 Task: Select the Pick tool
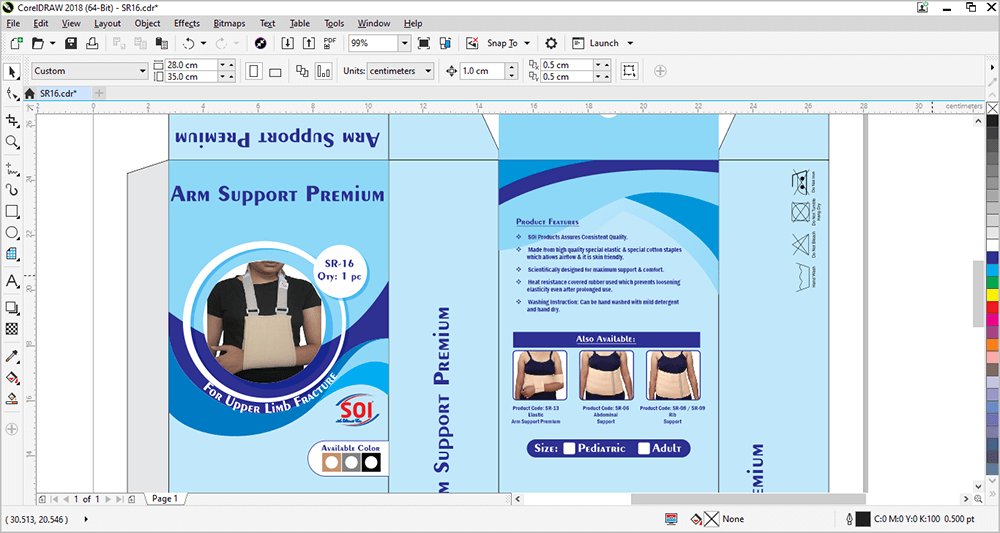click(x=11, y=71)
